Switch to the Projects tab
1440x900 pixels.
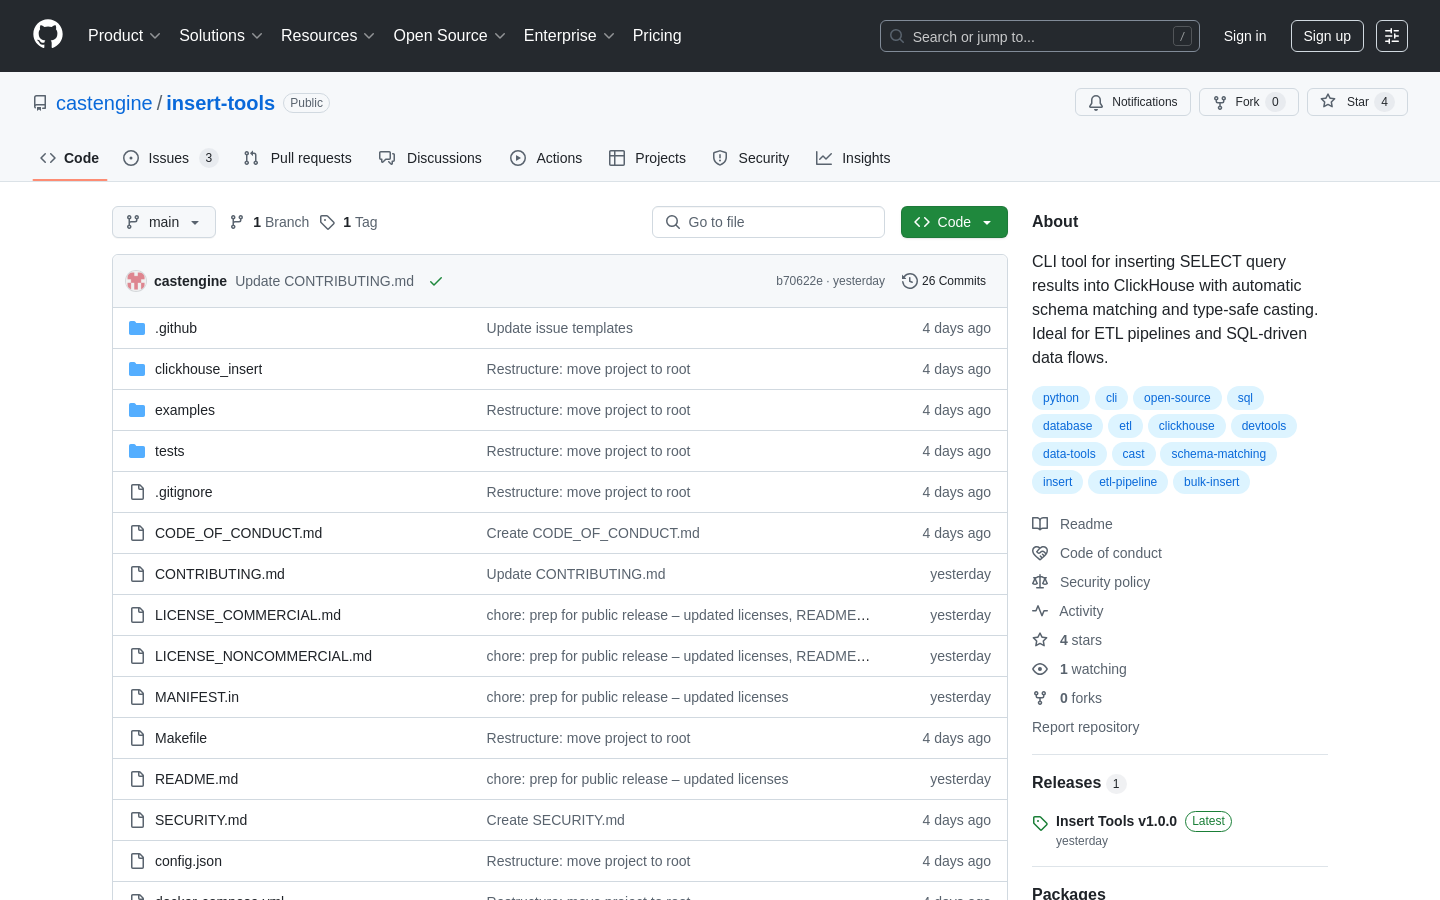(648, 158)
